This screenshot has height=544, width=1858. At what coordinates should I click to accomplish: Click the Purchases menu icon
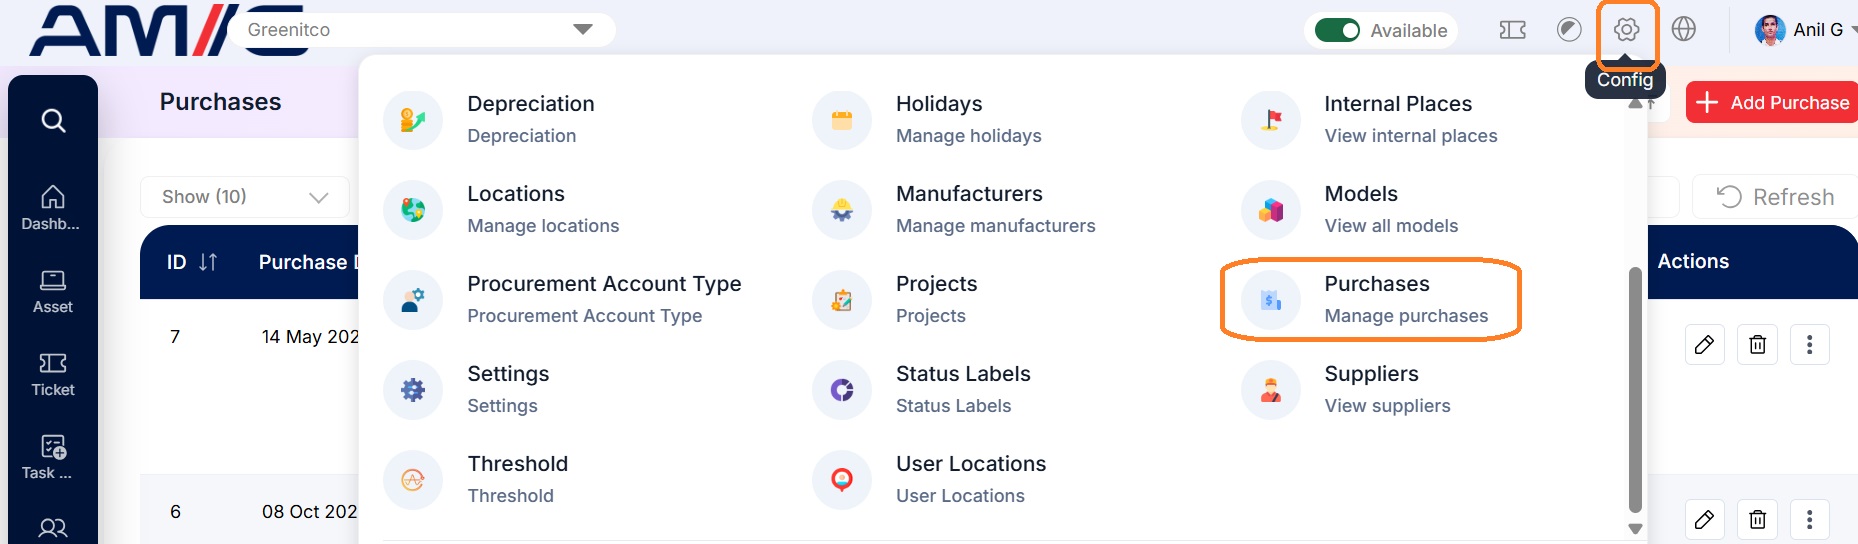point(1271,300)
